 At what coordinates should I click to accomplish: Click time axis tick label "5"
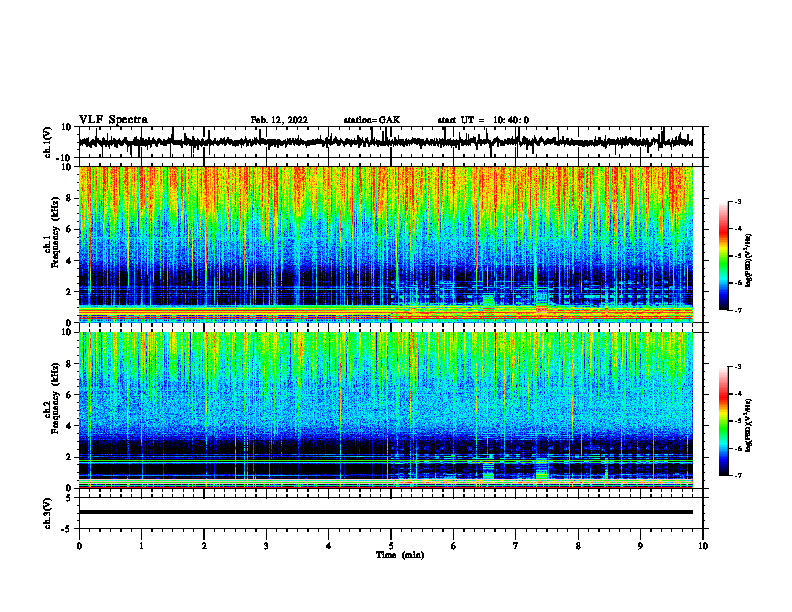tap(391, 546)
